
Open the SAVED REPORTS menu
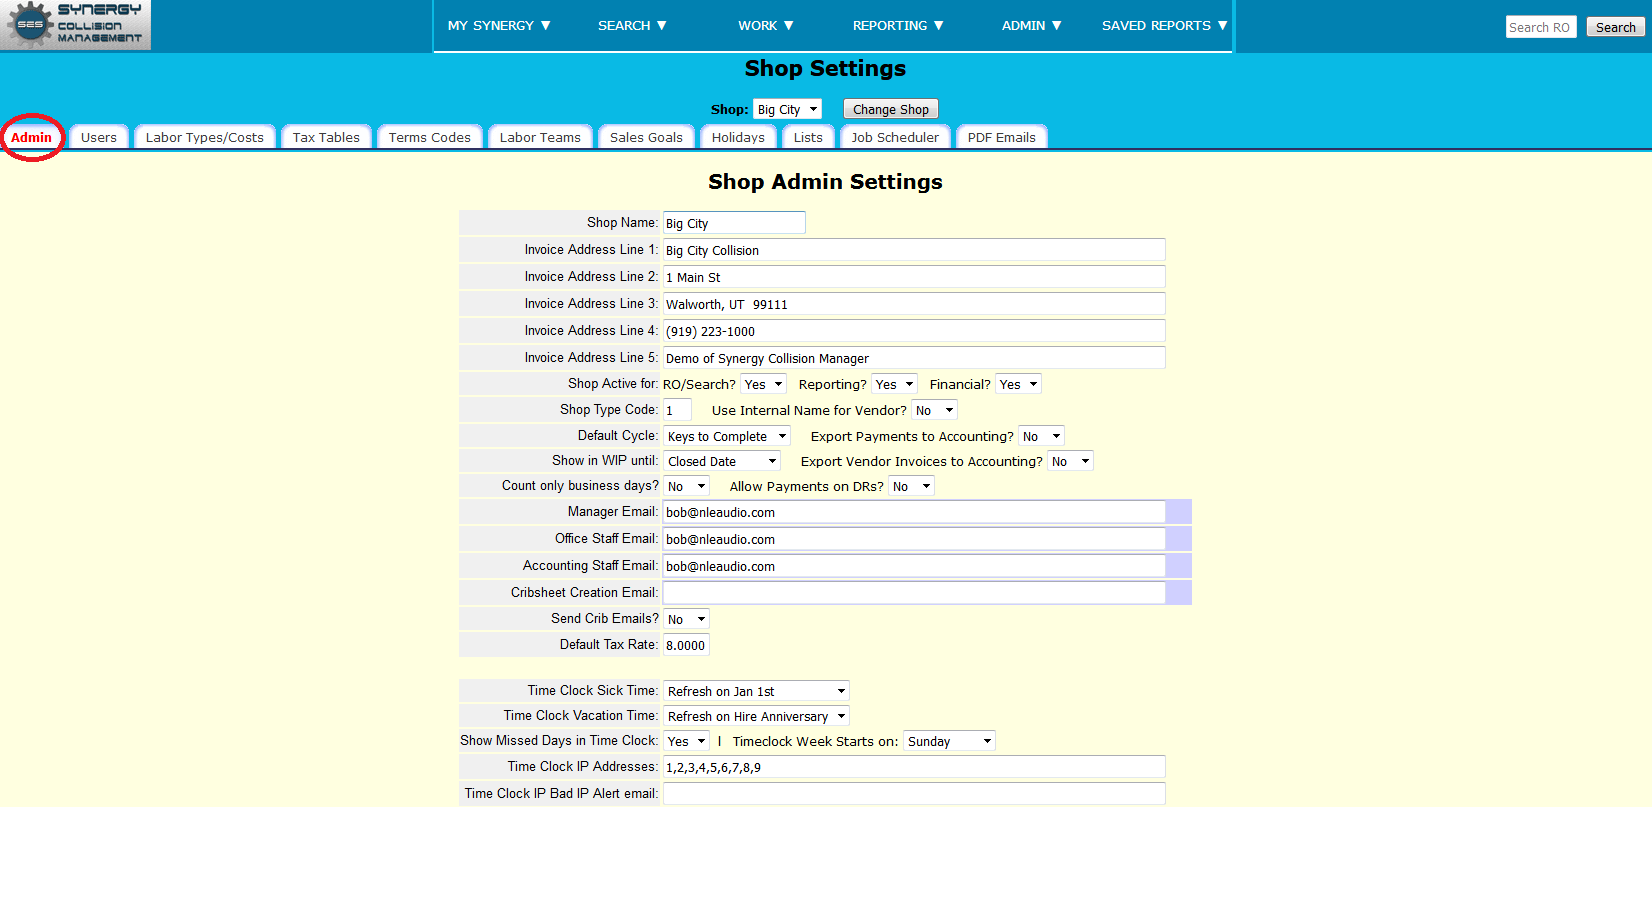1164,26
